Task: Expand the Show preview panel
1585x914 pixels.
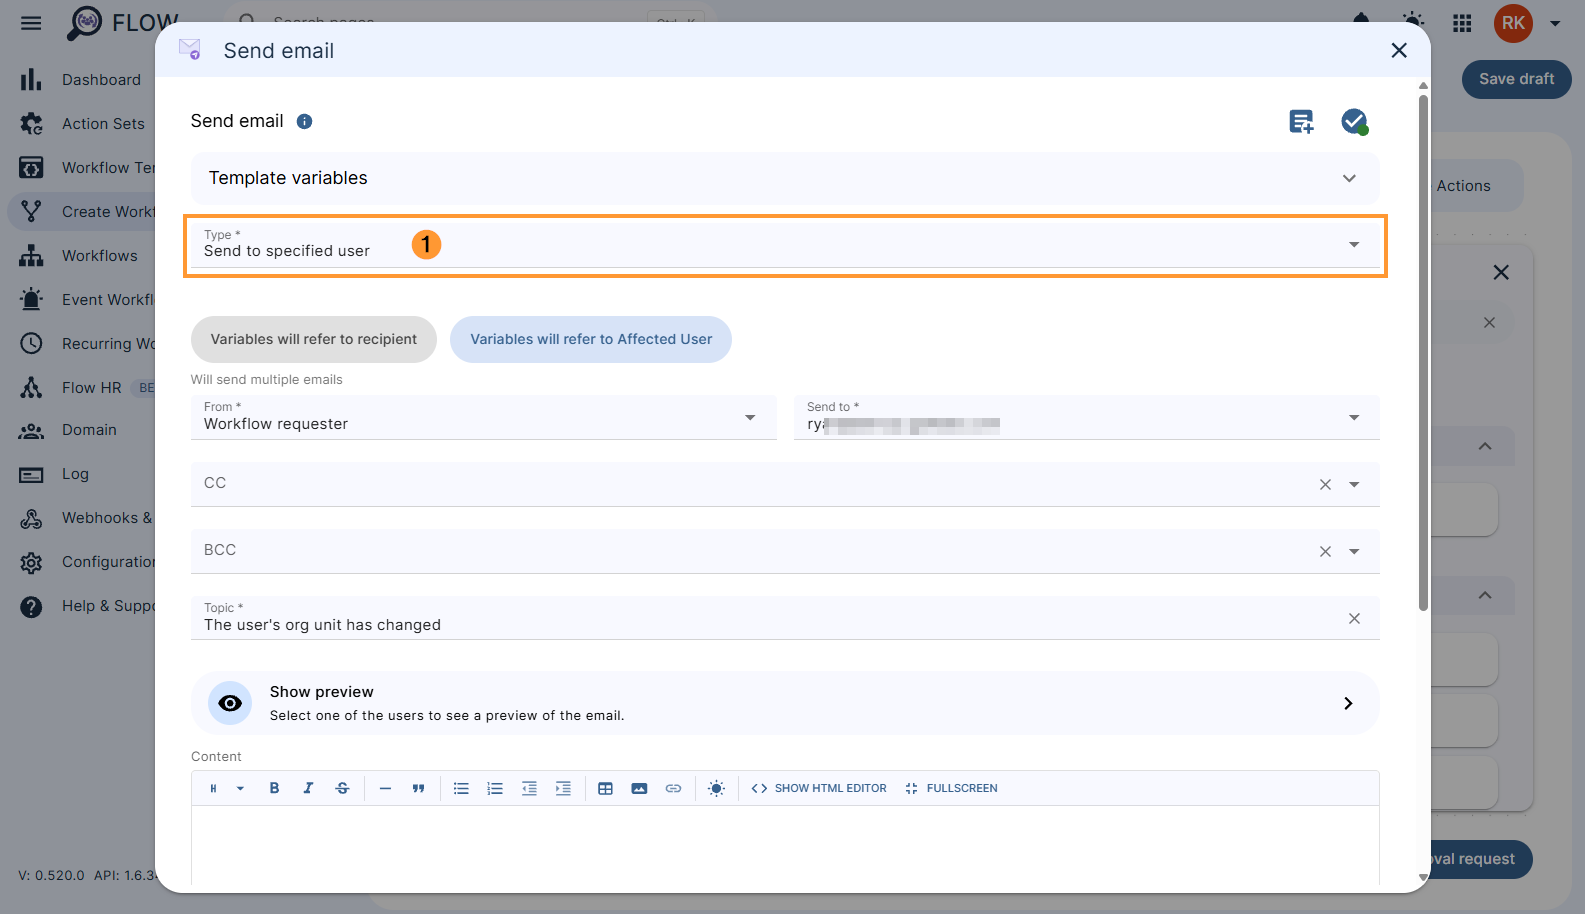Action: click(785, 703)
